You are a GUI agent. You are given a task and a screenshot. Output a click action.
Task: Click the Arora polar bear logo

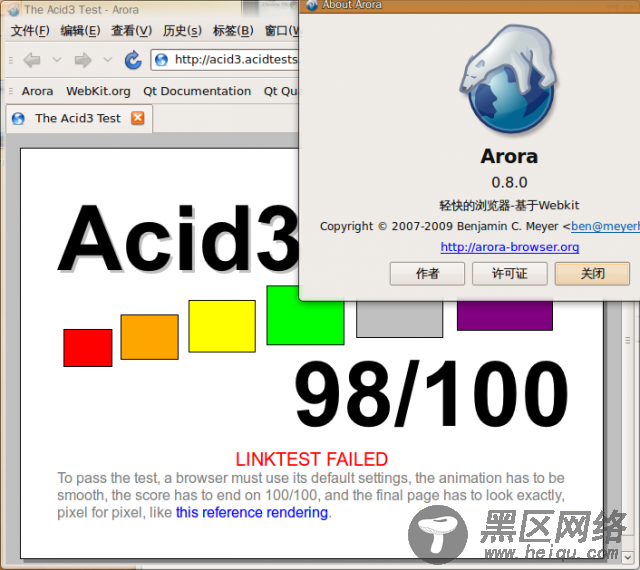coord(509,79)
